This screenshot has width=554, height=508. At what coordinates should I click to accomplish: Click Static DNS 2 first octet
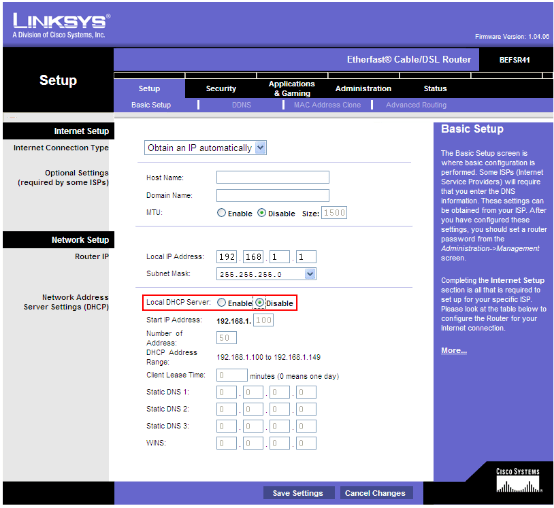[226, 409]
